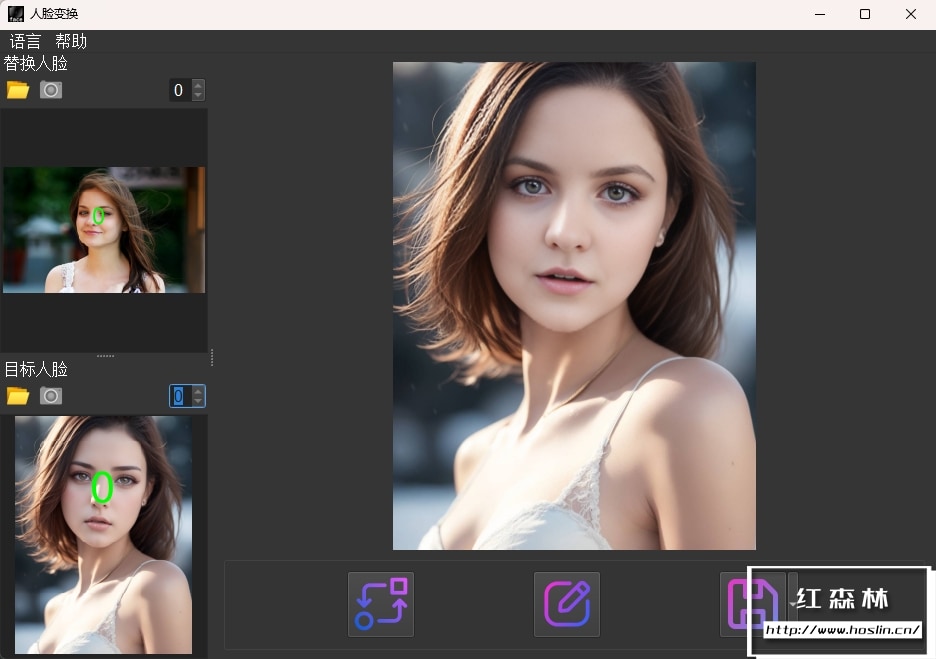This screenshot has width=936, height=659.
Task: Click camera icon in 目标人脸 section
Action: [x=51, y=396]
